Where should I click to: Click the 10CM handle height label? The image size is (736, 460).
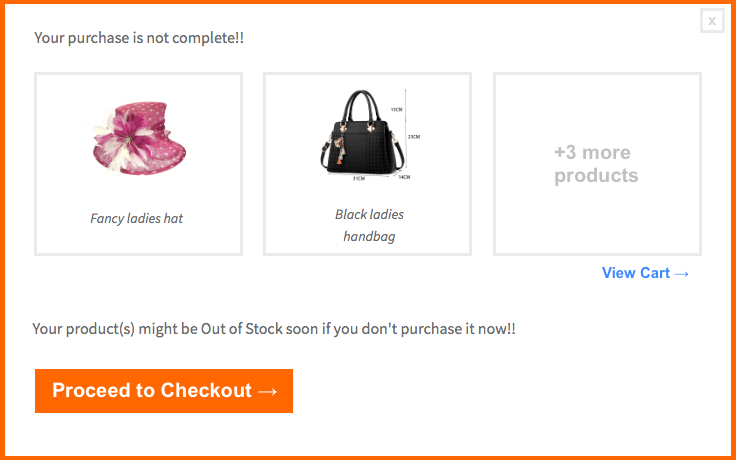point(396,109)
